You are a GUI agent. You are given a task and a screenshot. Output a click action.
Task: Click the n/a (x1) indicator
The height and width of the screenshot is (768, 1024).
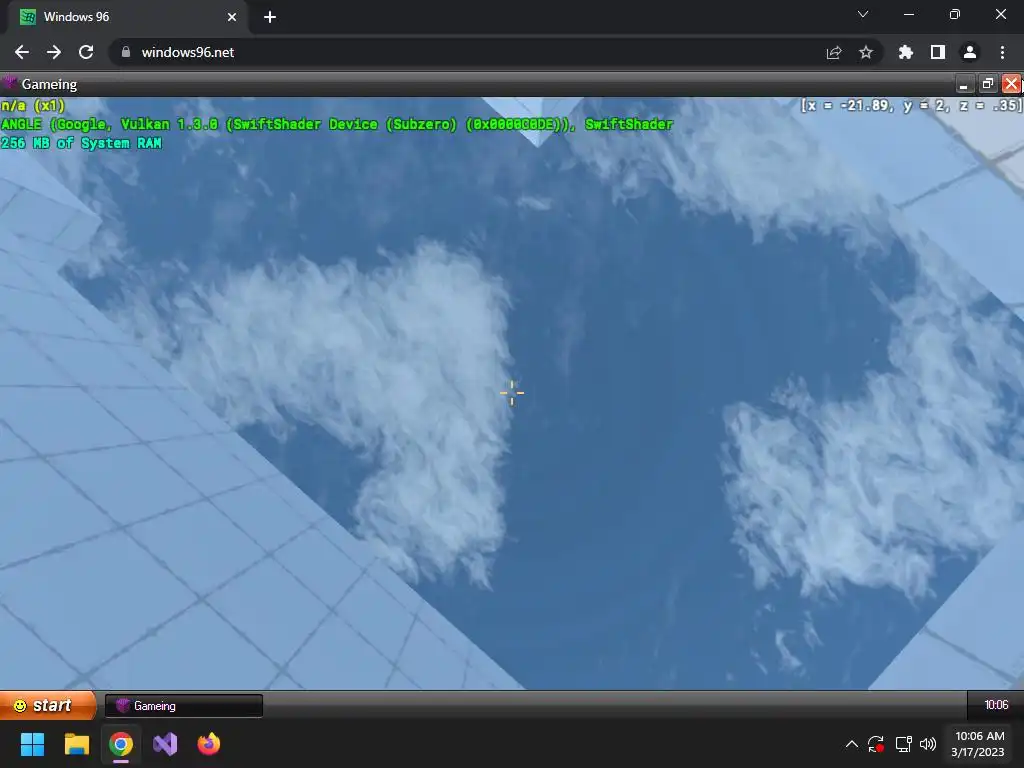(33, 105)
